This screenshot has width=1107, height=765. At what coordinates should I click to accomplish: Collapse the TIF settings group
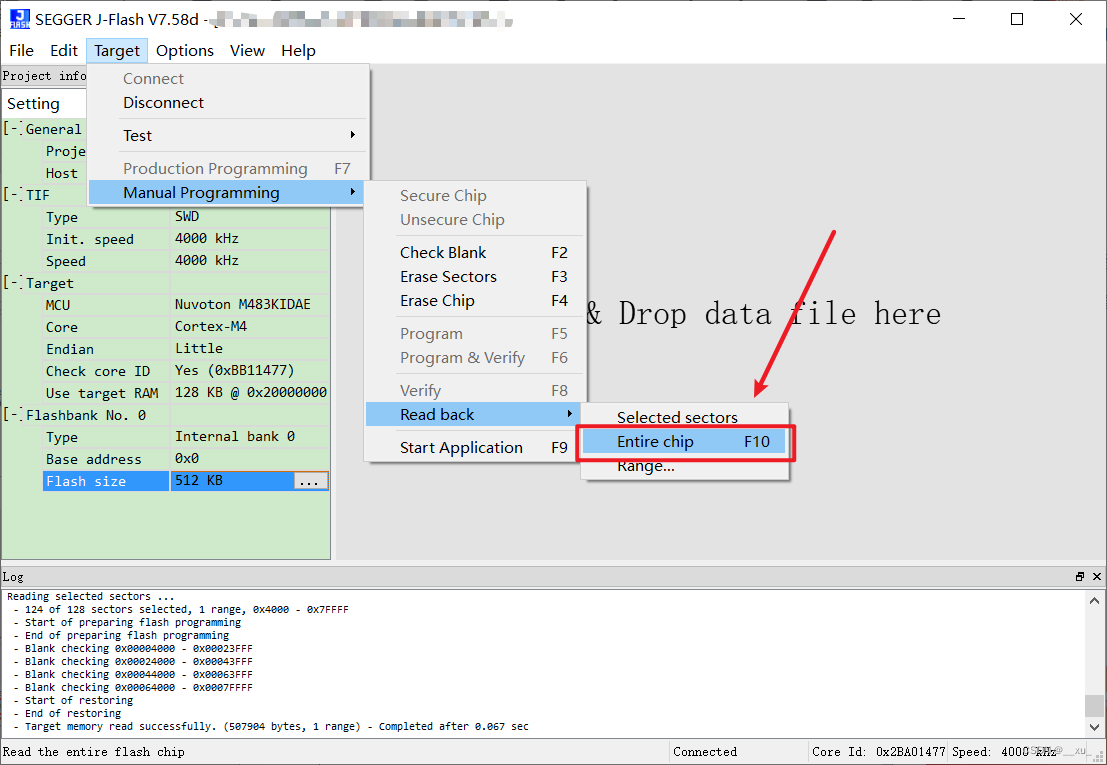13,195
